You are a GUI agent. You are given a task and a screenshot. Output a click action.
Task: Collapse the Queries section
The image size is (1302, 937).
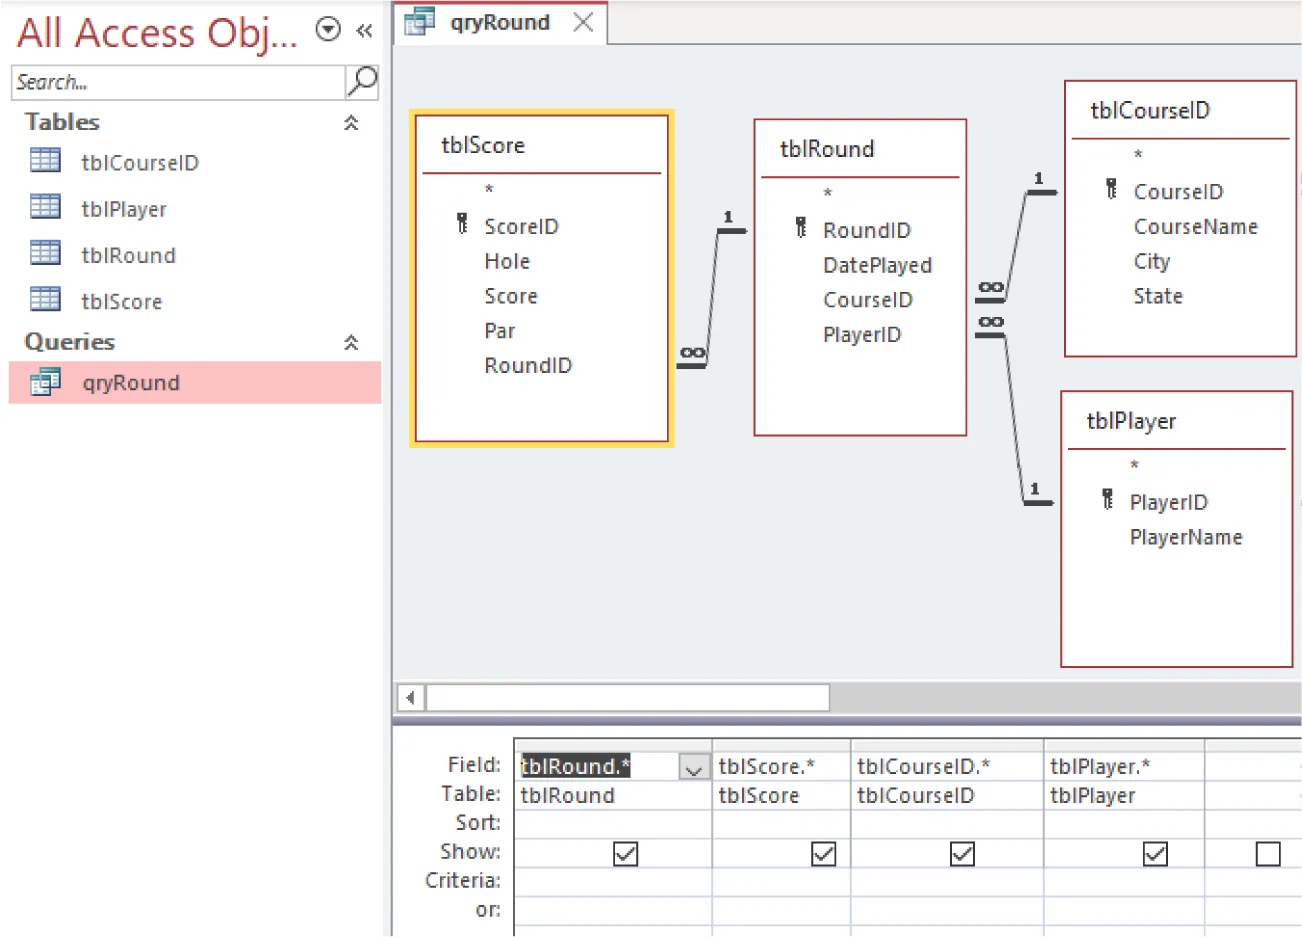tap(351, 341)
